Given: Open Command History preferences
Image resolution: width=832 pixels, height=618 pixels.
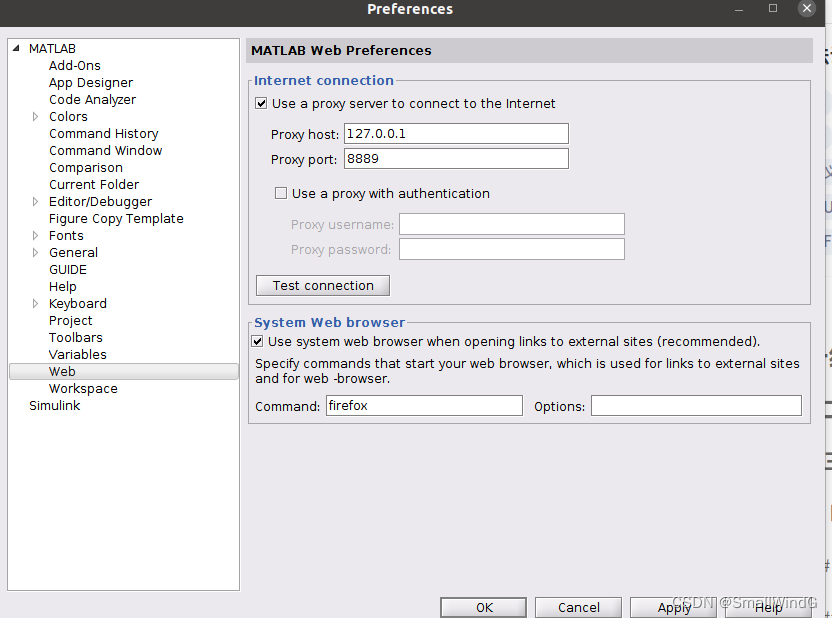Looking at the screenshot, I should click(103, 134).
